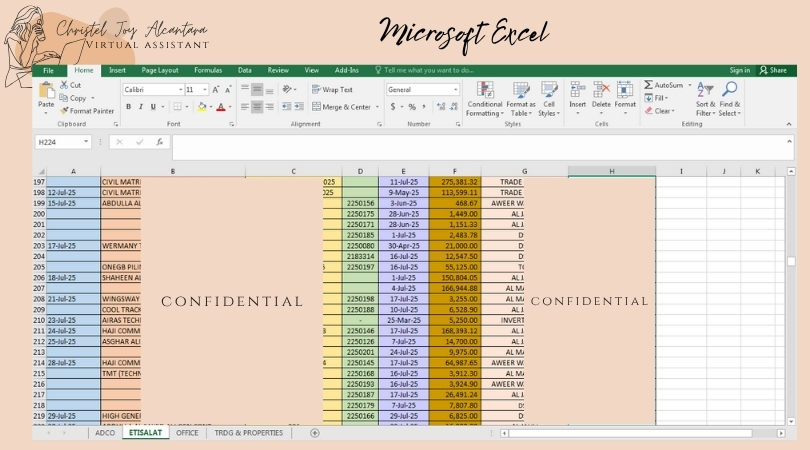Toggle Wrap Text for selected cells
This screenshot has height=450, width=810.
331,89
